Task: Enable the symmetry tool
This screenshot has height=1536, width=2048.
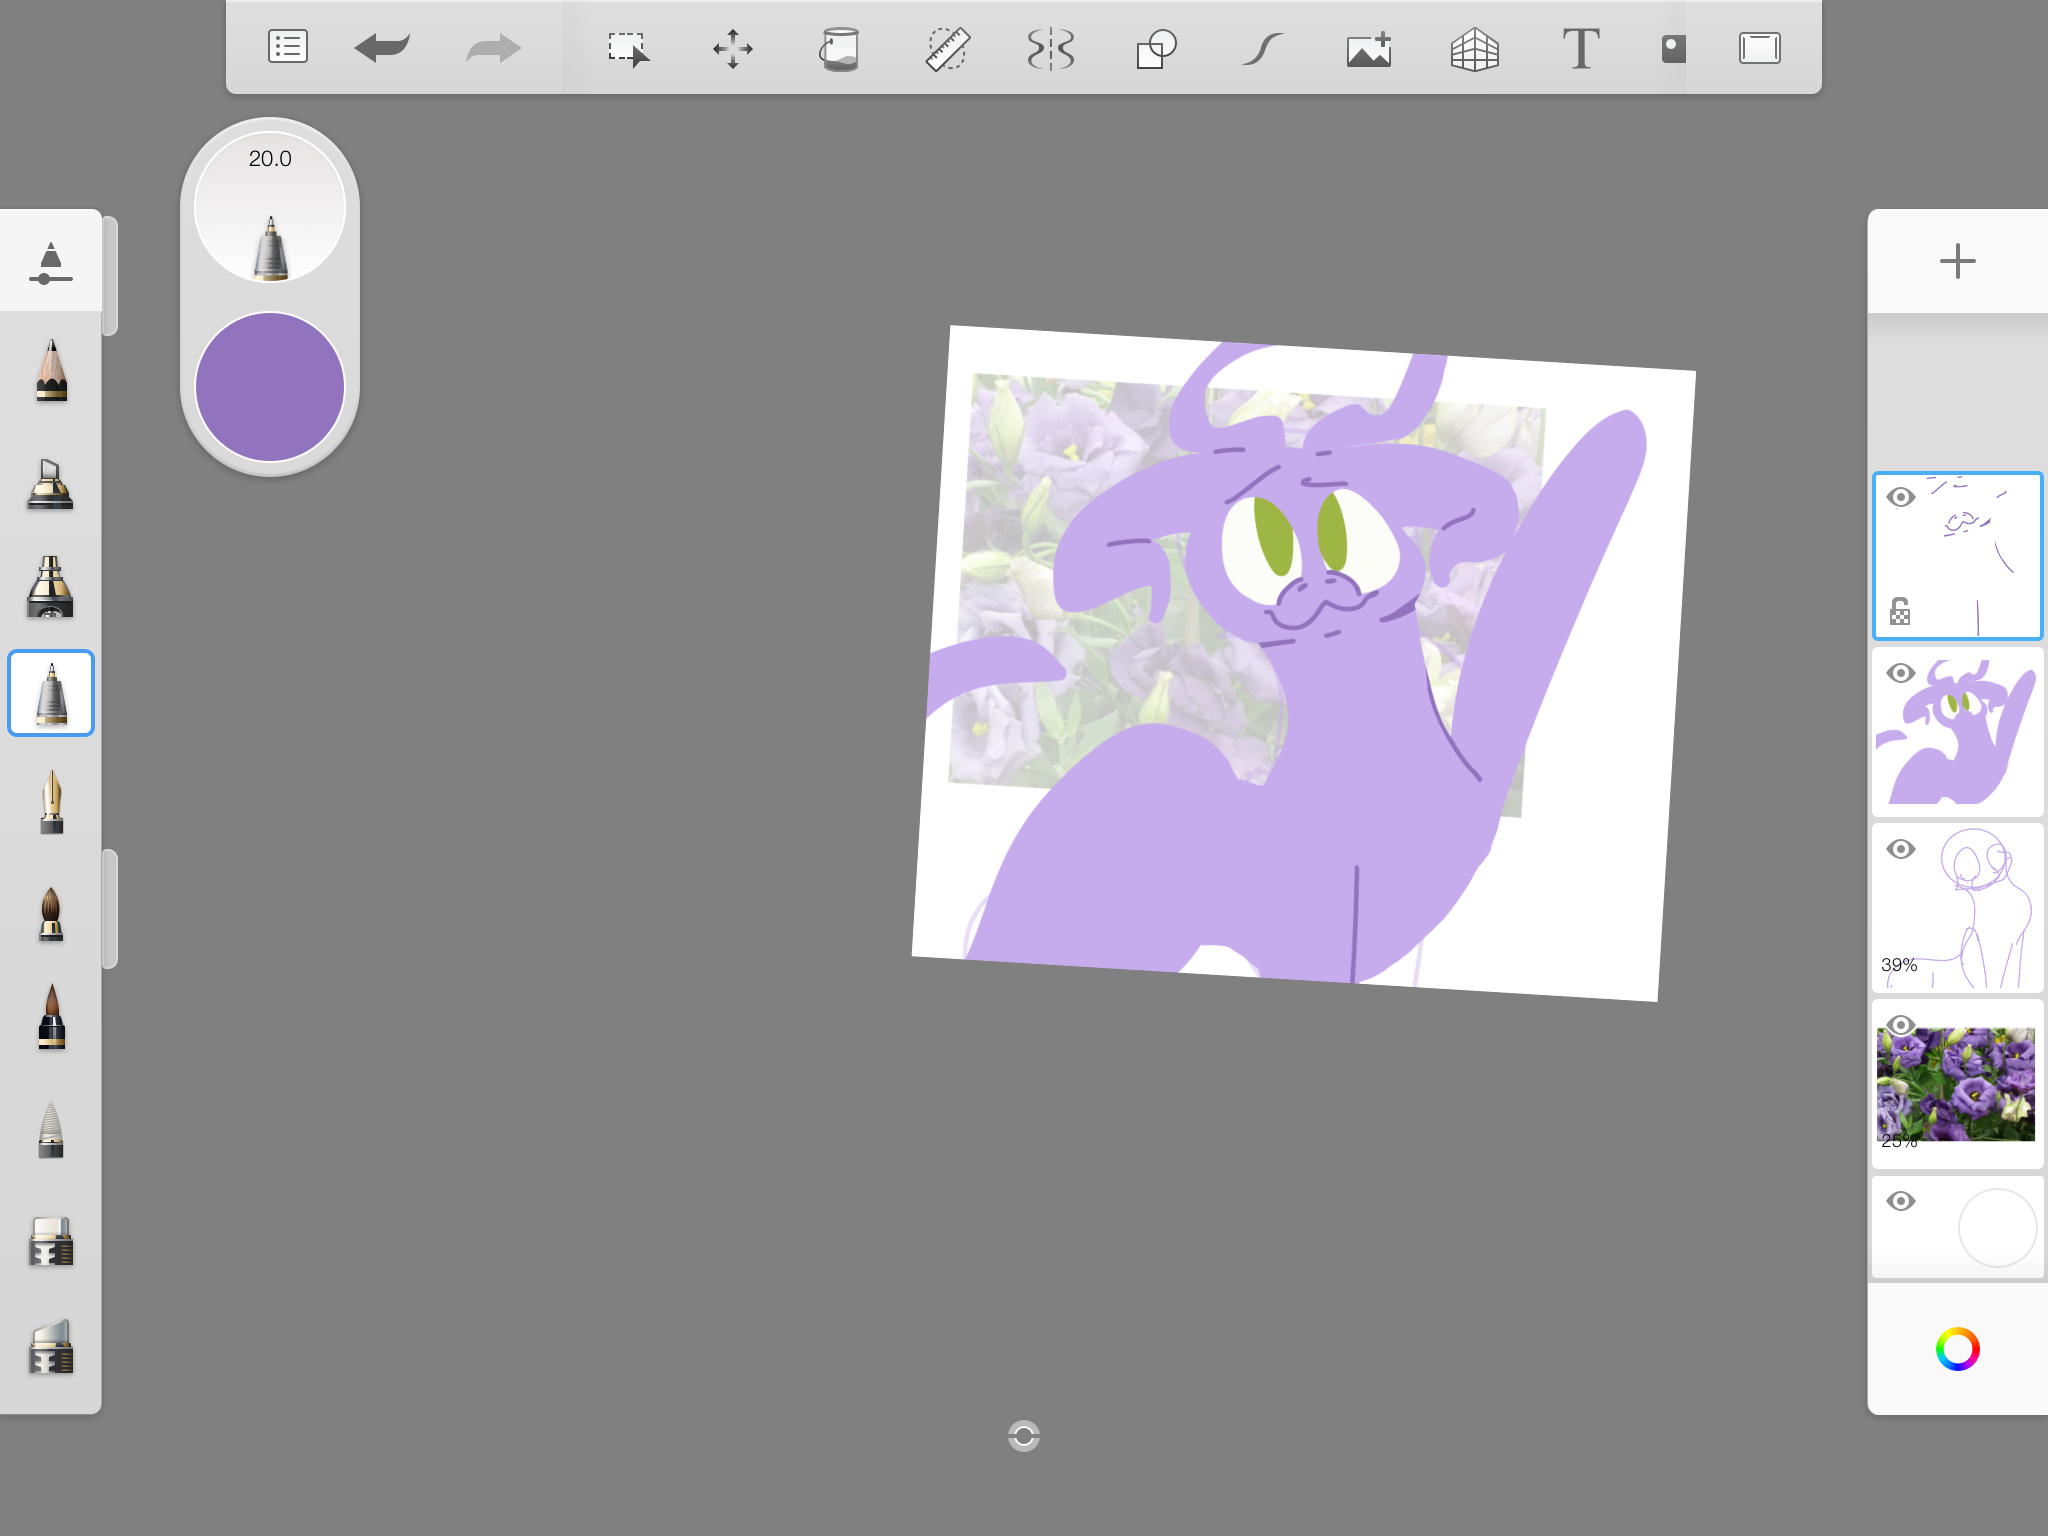Action: [1051, 48]
